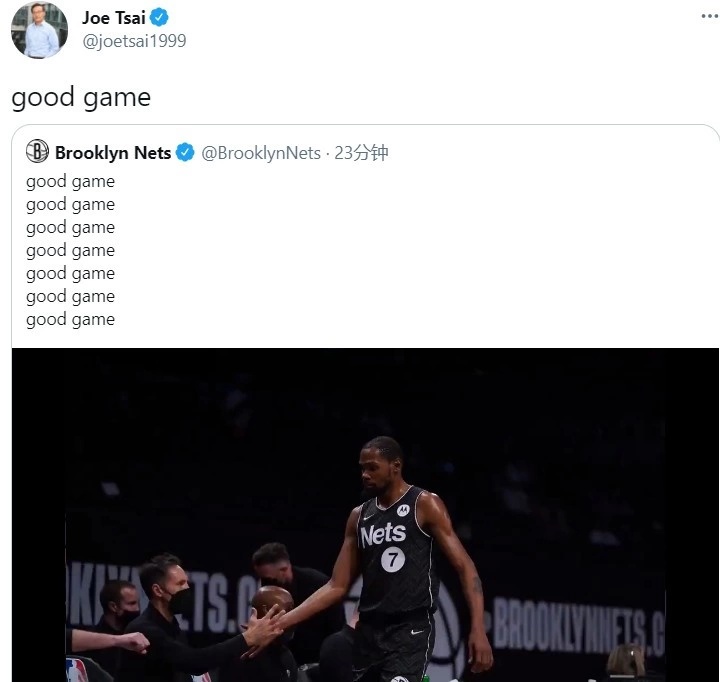
Task: Click the verified badge beside Joe Tsai
Action: point(160,17)
